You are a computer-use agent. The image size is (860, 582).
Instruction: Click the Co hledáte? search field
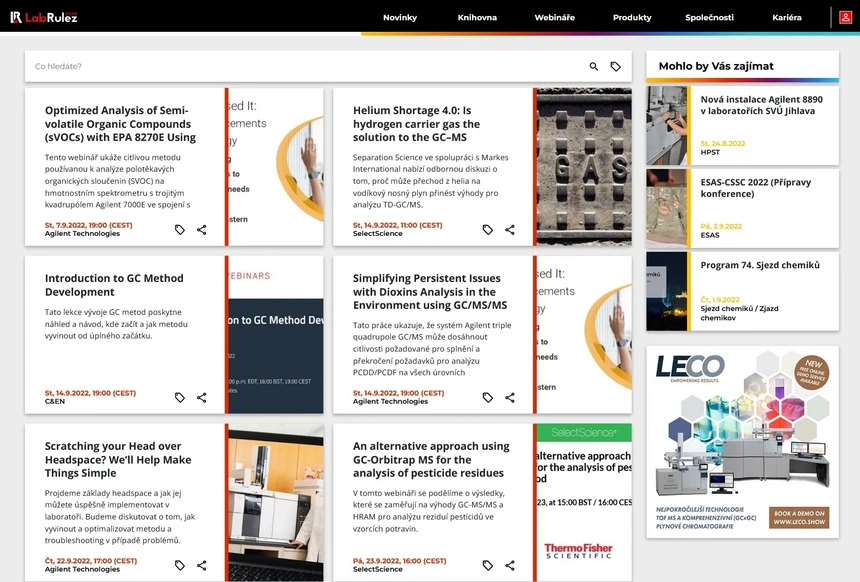(x=200, y=65)
